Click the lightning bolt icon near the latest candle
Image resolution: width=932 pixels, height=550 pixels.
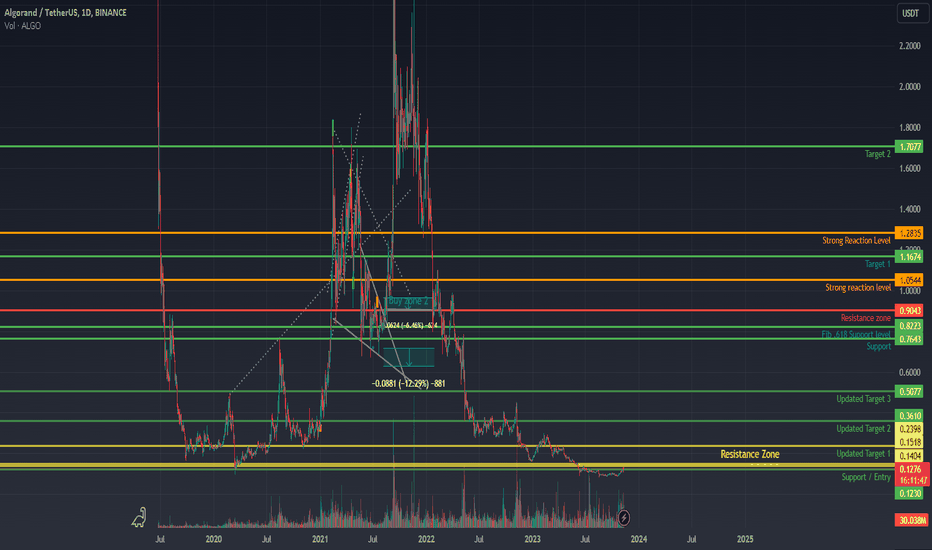(624, 518)
